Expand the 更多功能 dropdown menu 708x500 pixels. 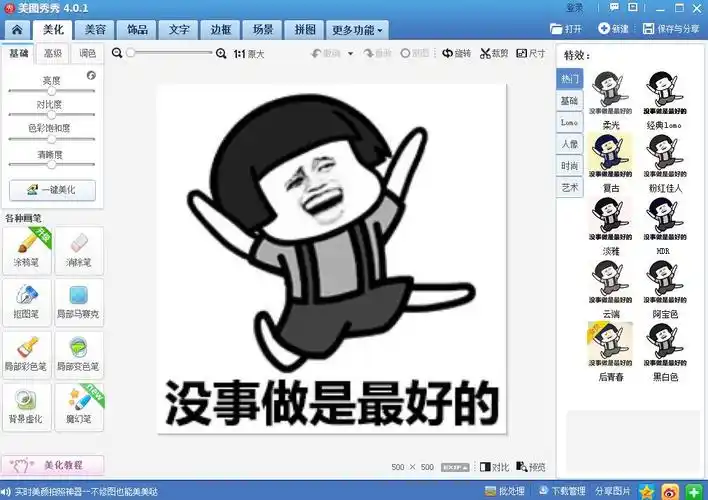pos(357,30)
